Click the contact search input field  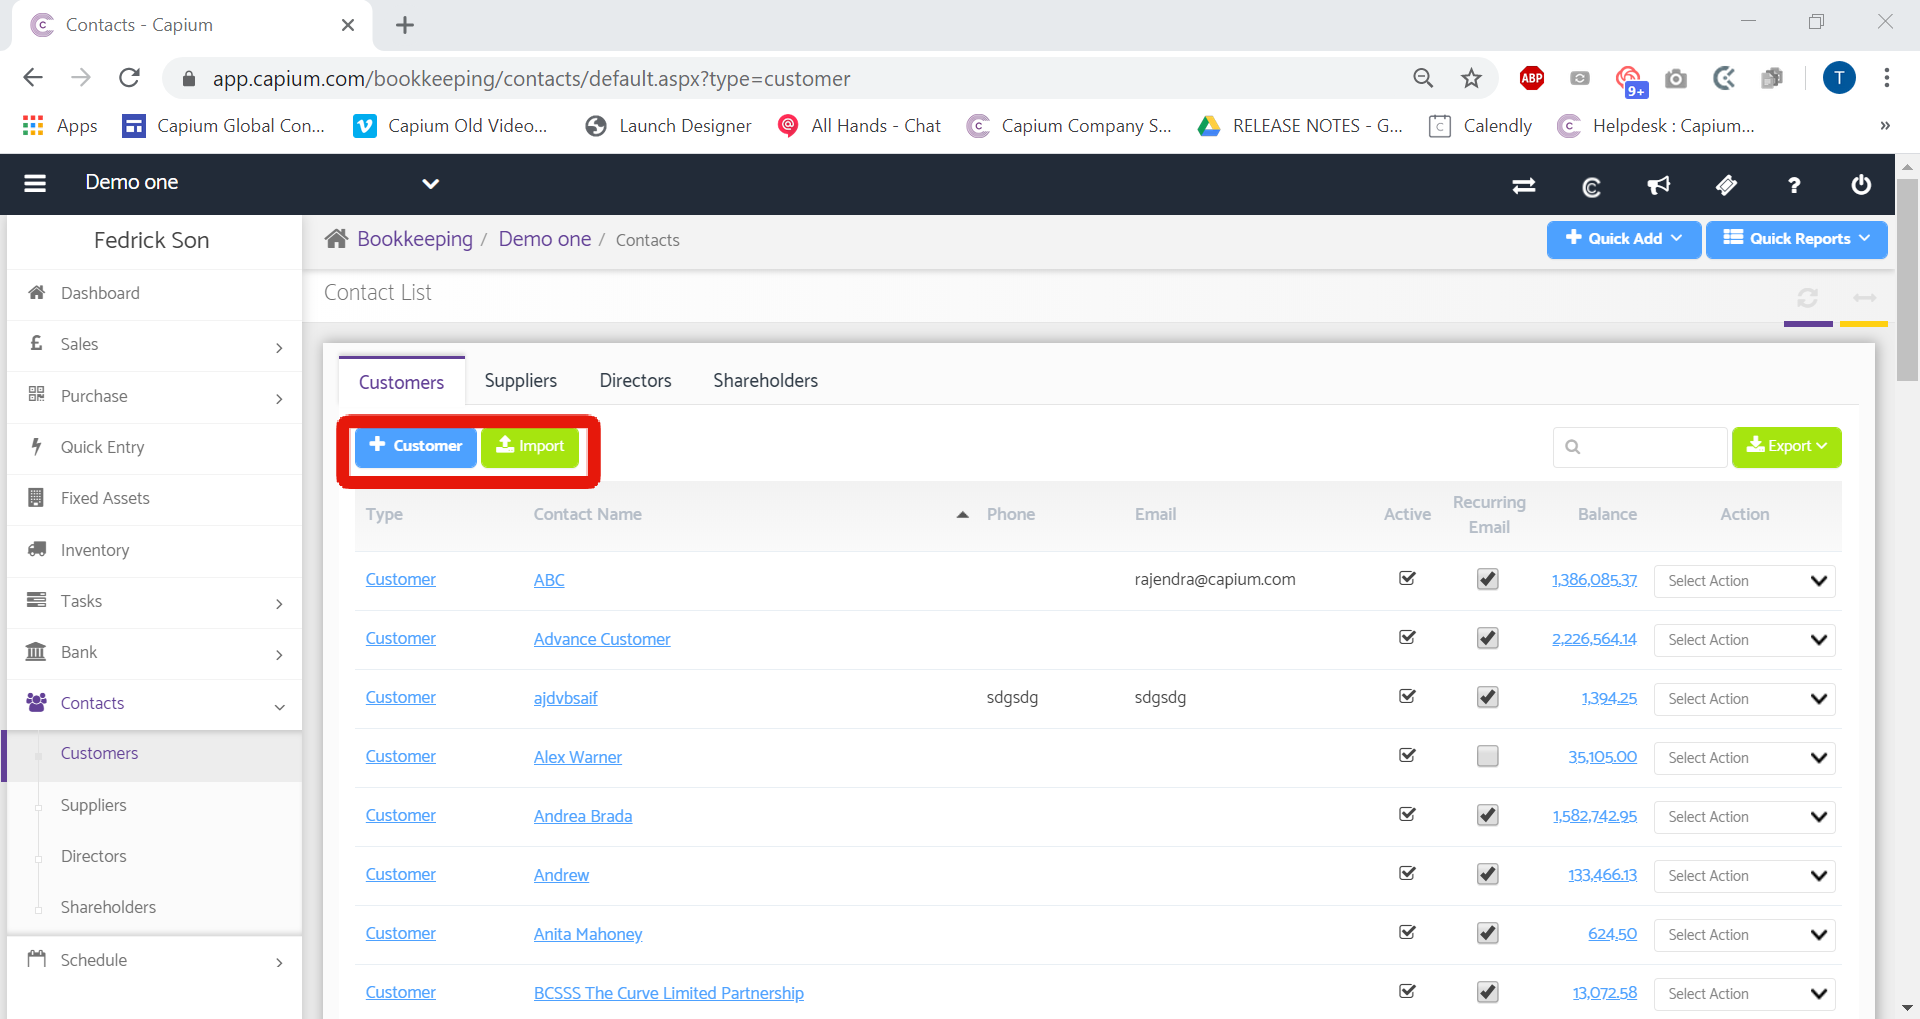point(1640,447)
